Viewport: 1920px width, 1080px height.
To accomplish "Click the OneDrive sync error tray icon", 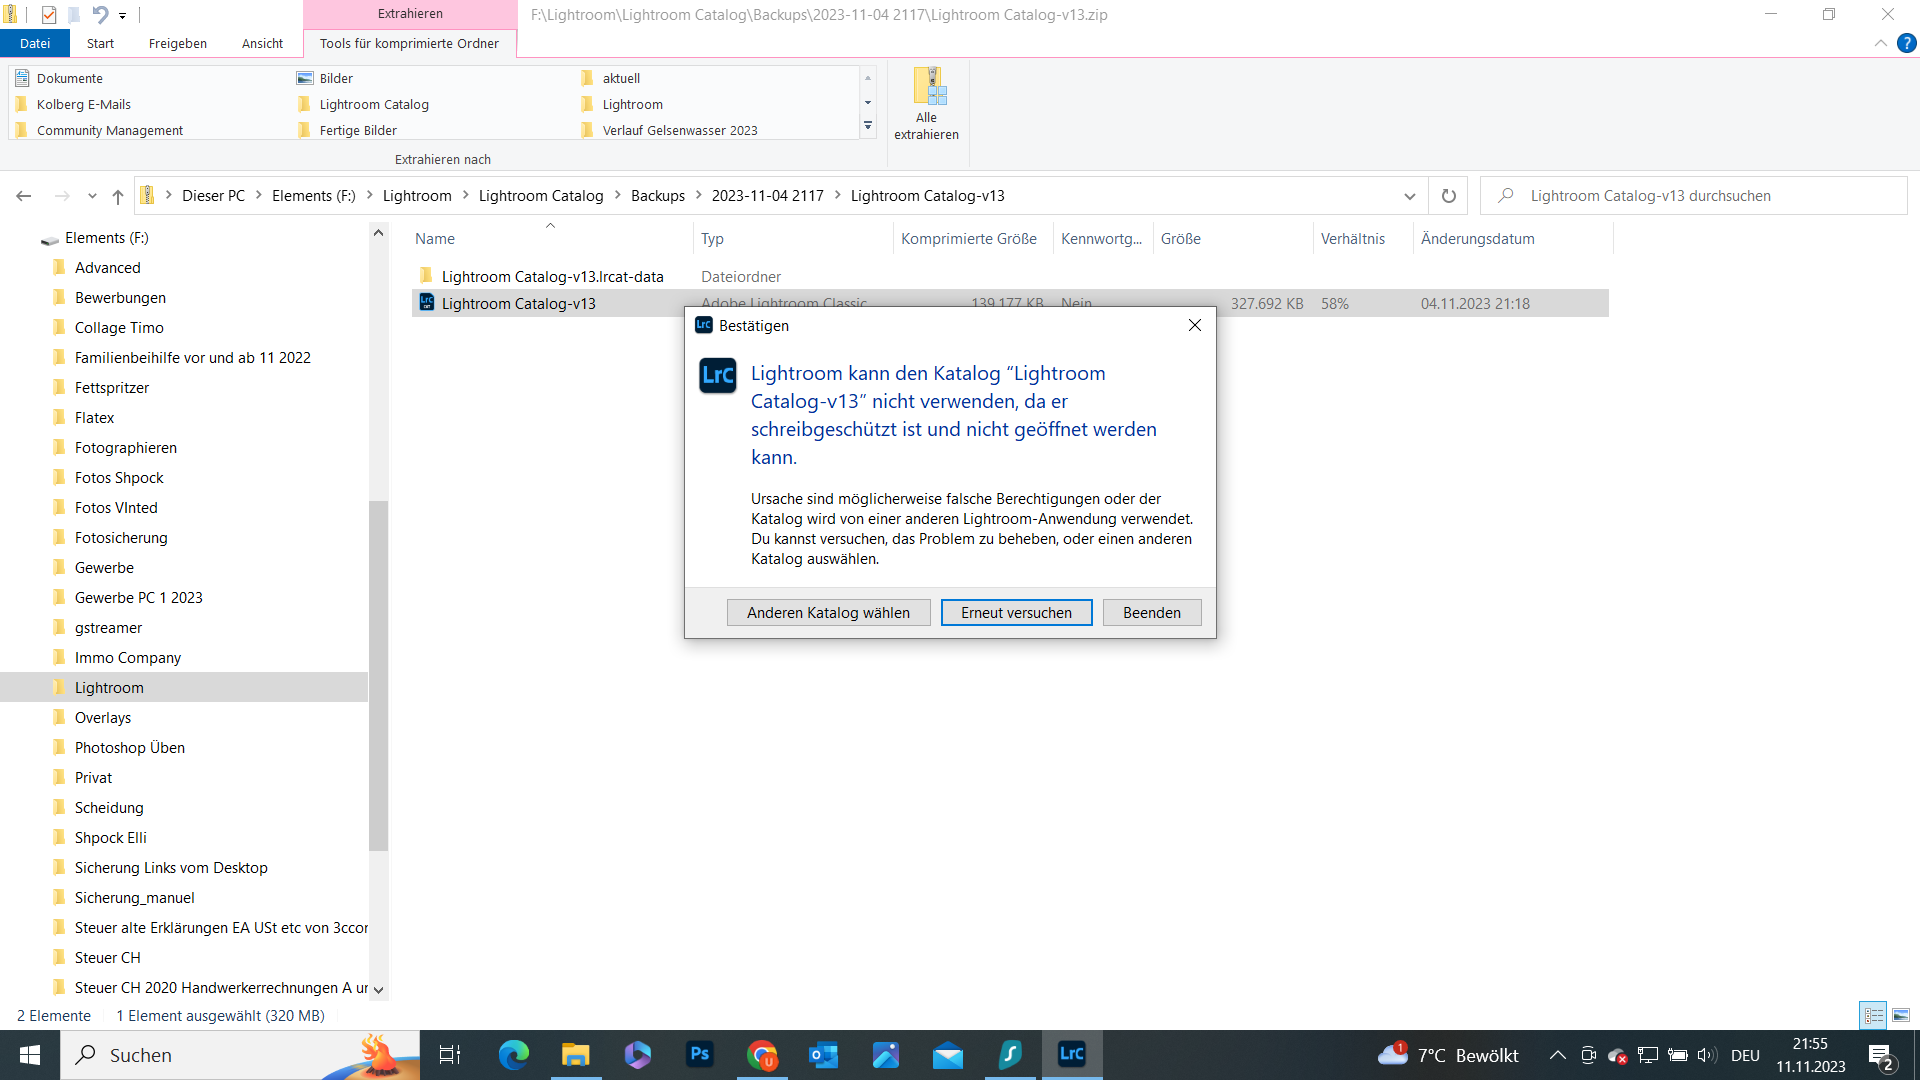I will (1618, 1054).
